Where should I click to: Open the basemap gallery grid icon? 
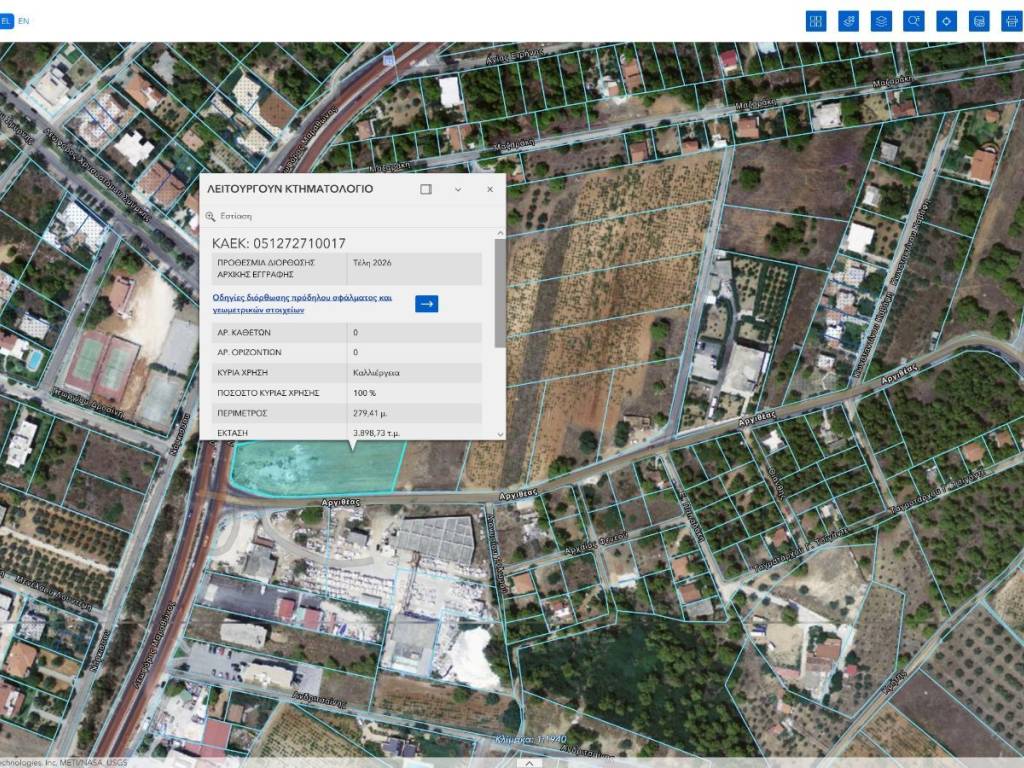(816, 21)
